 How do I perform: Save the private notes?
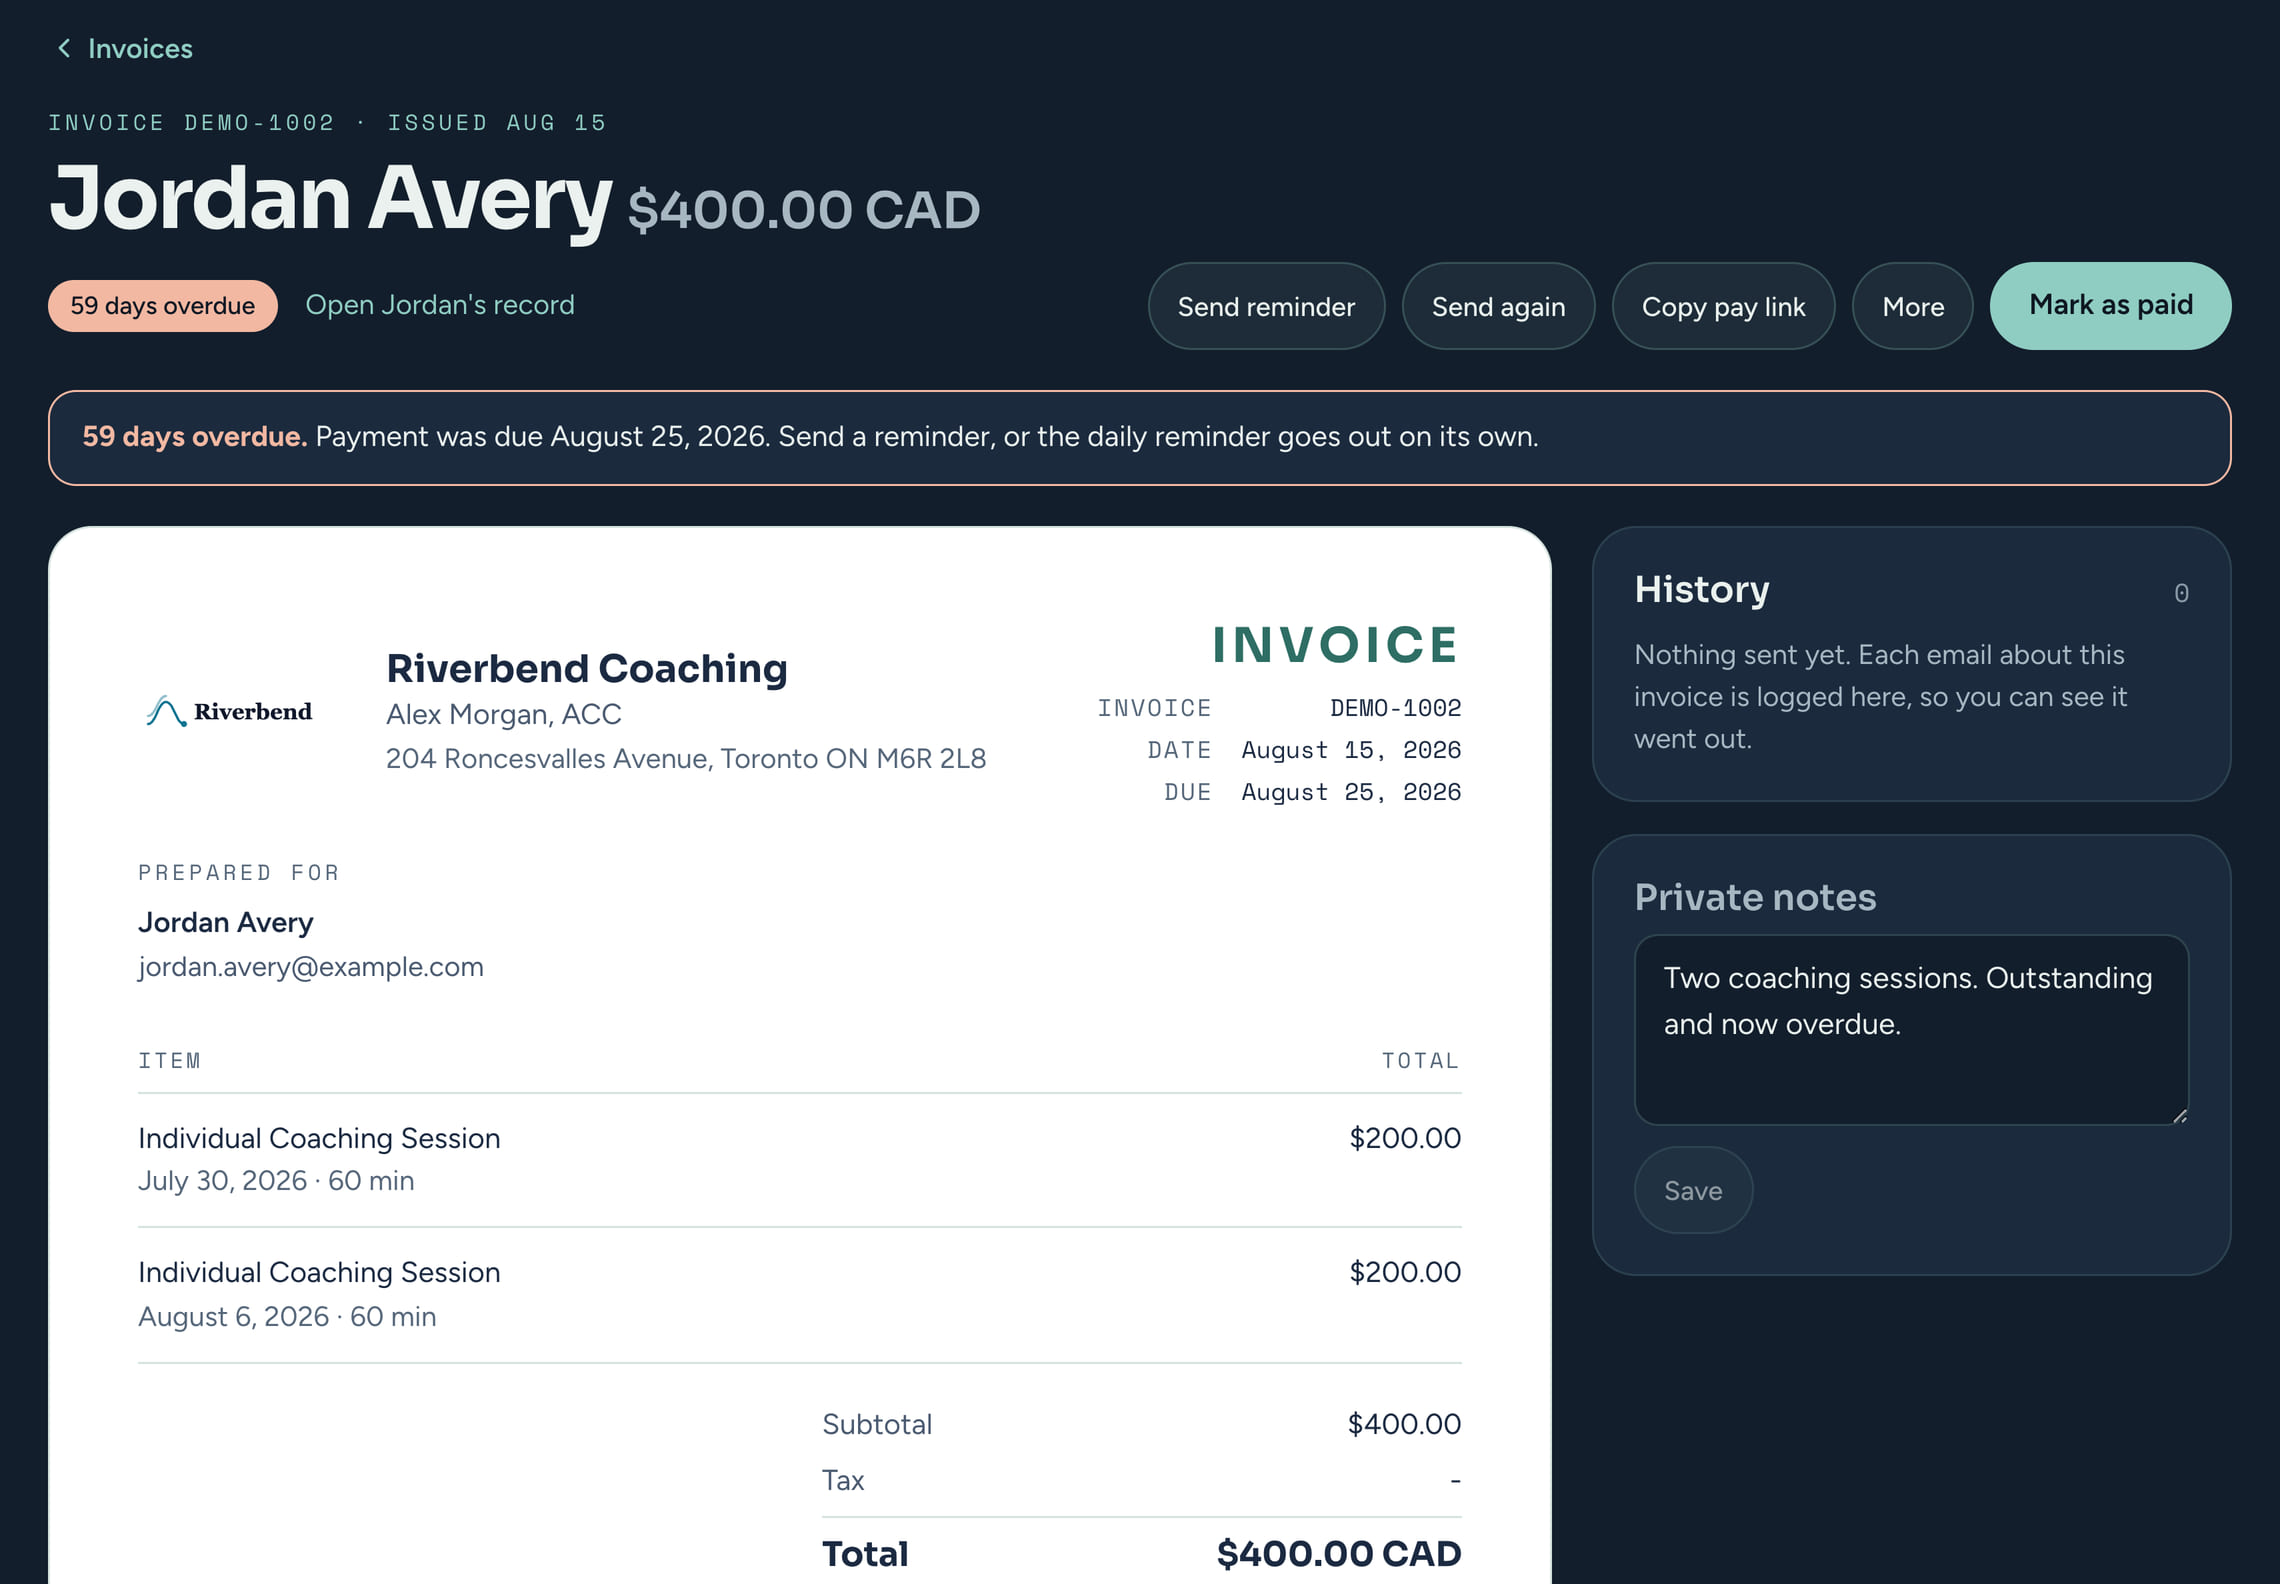tap(1693, 1190)
